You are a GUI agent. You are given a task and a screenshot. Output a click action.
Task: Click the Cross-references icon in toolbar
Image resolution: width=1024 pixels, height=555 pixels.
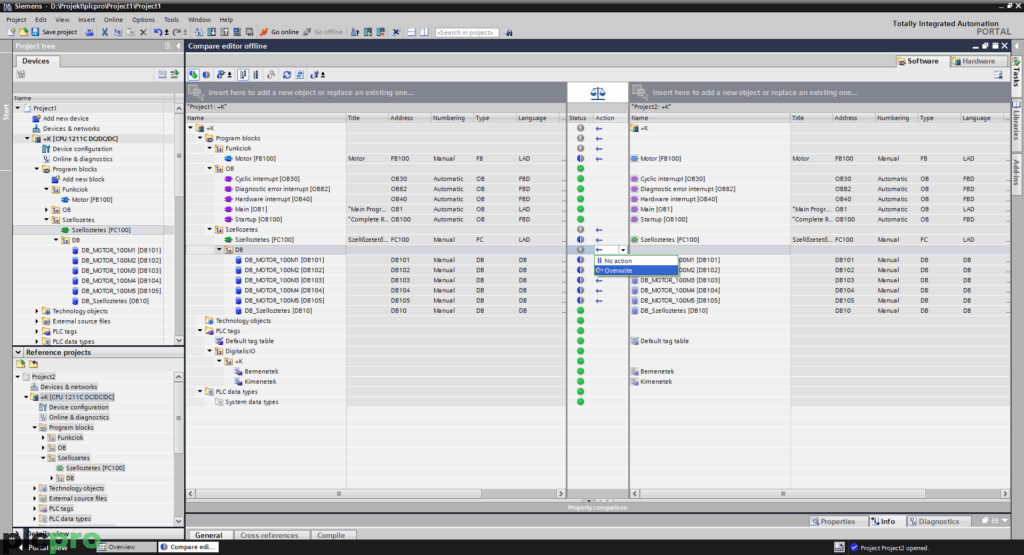pos(396,32)
